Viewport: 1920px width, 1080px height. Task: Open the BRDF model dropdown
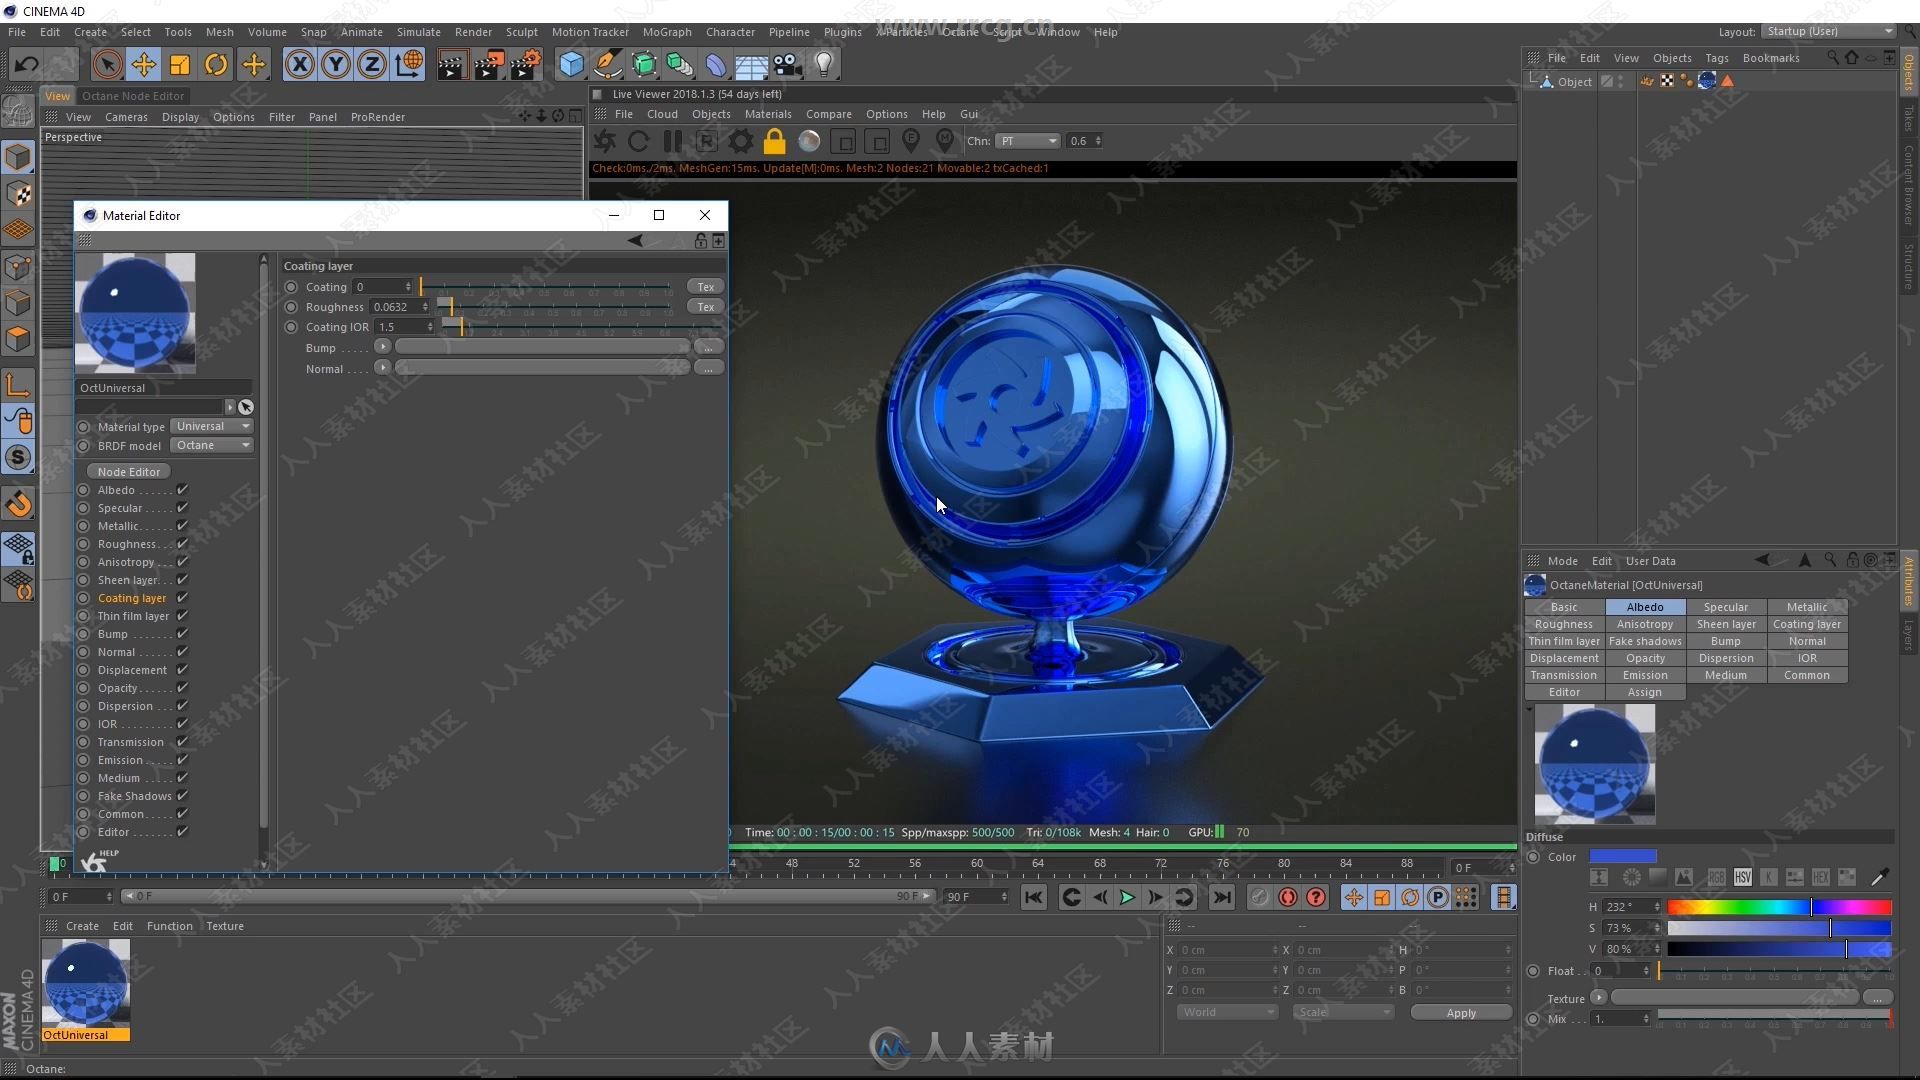[211, 445]
